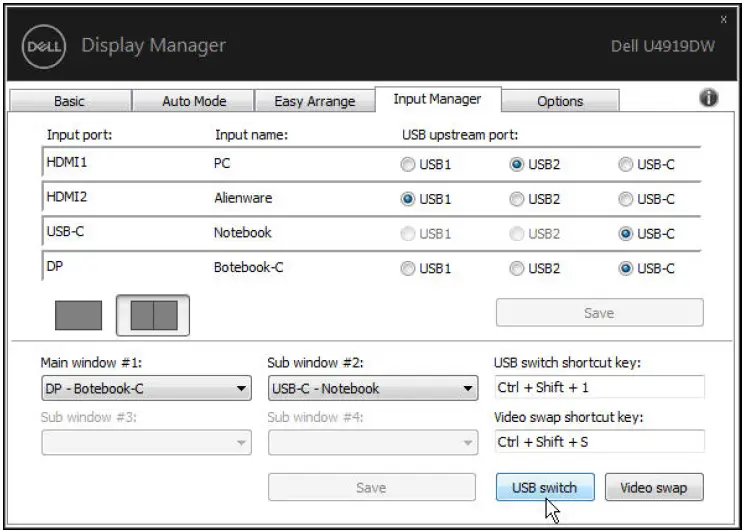
Task: Select the single-window layout icon
Action: click(x=78, y=315)
